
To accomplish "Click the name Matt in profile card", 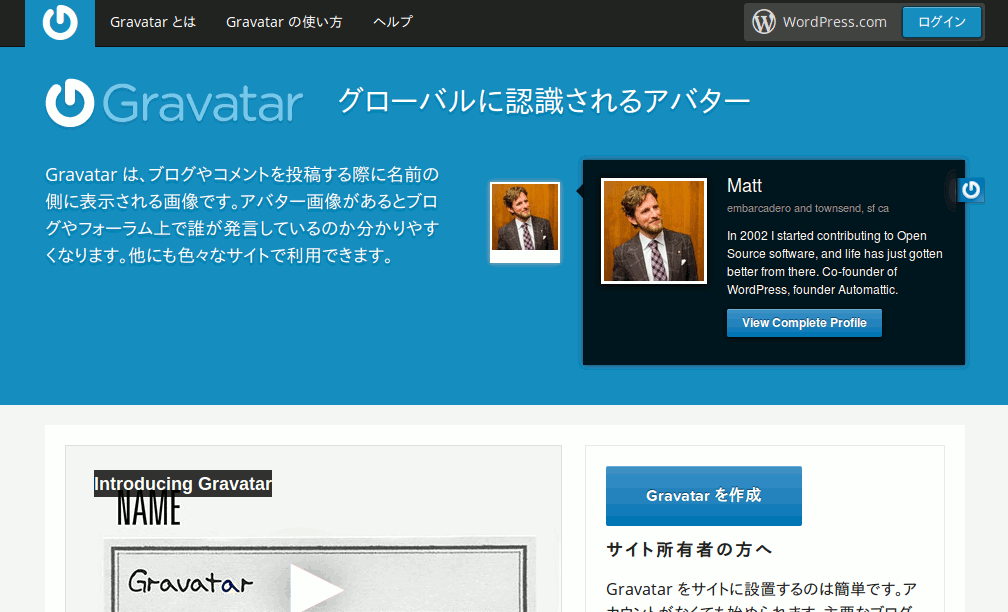I will [x=744, y=186].
